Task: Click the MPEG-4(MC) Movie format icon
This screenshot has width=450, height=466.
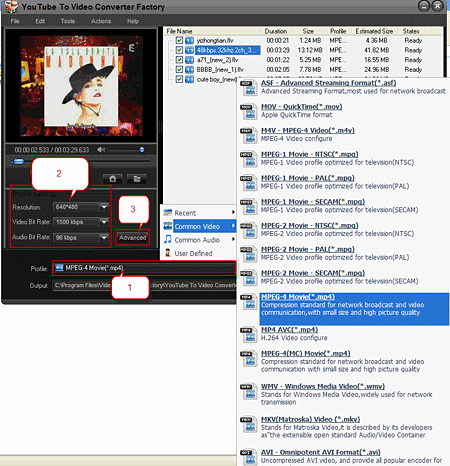Action: click(x=249, y=358)
